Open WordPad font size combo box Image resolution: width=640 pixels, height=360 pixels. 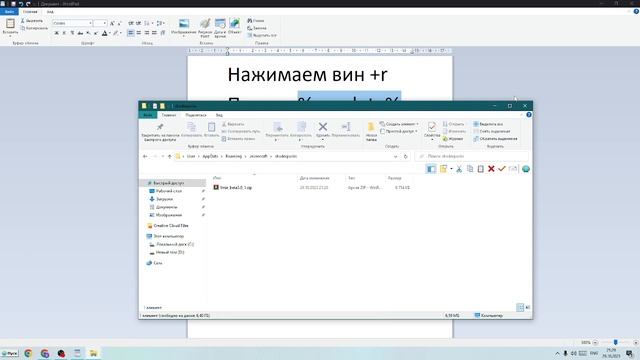100,23
